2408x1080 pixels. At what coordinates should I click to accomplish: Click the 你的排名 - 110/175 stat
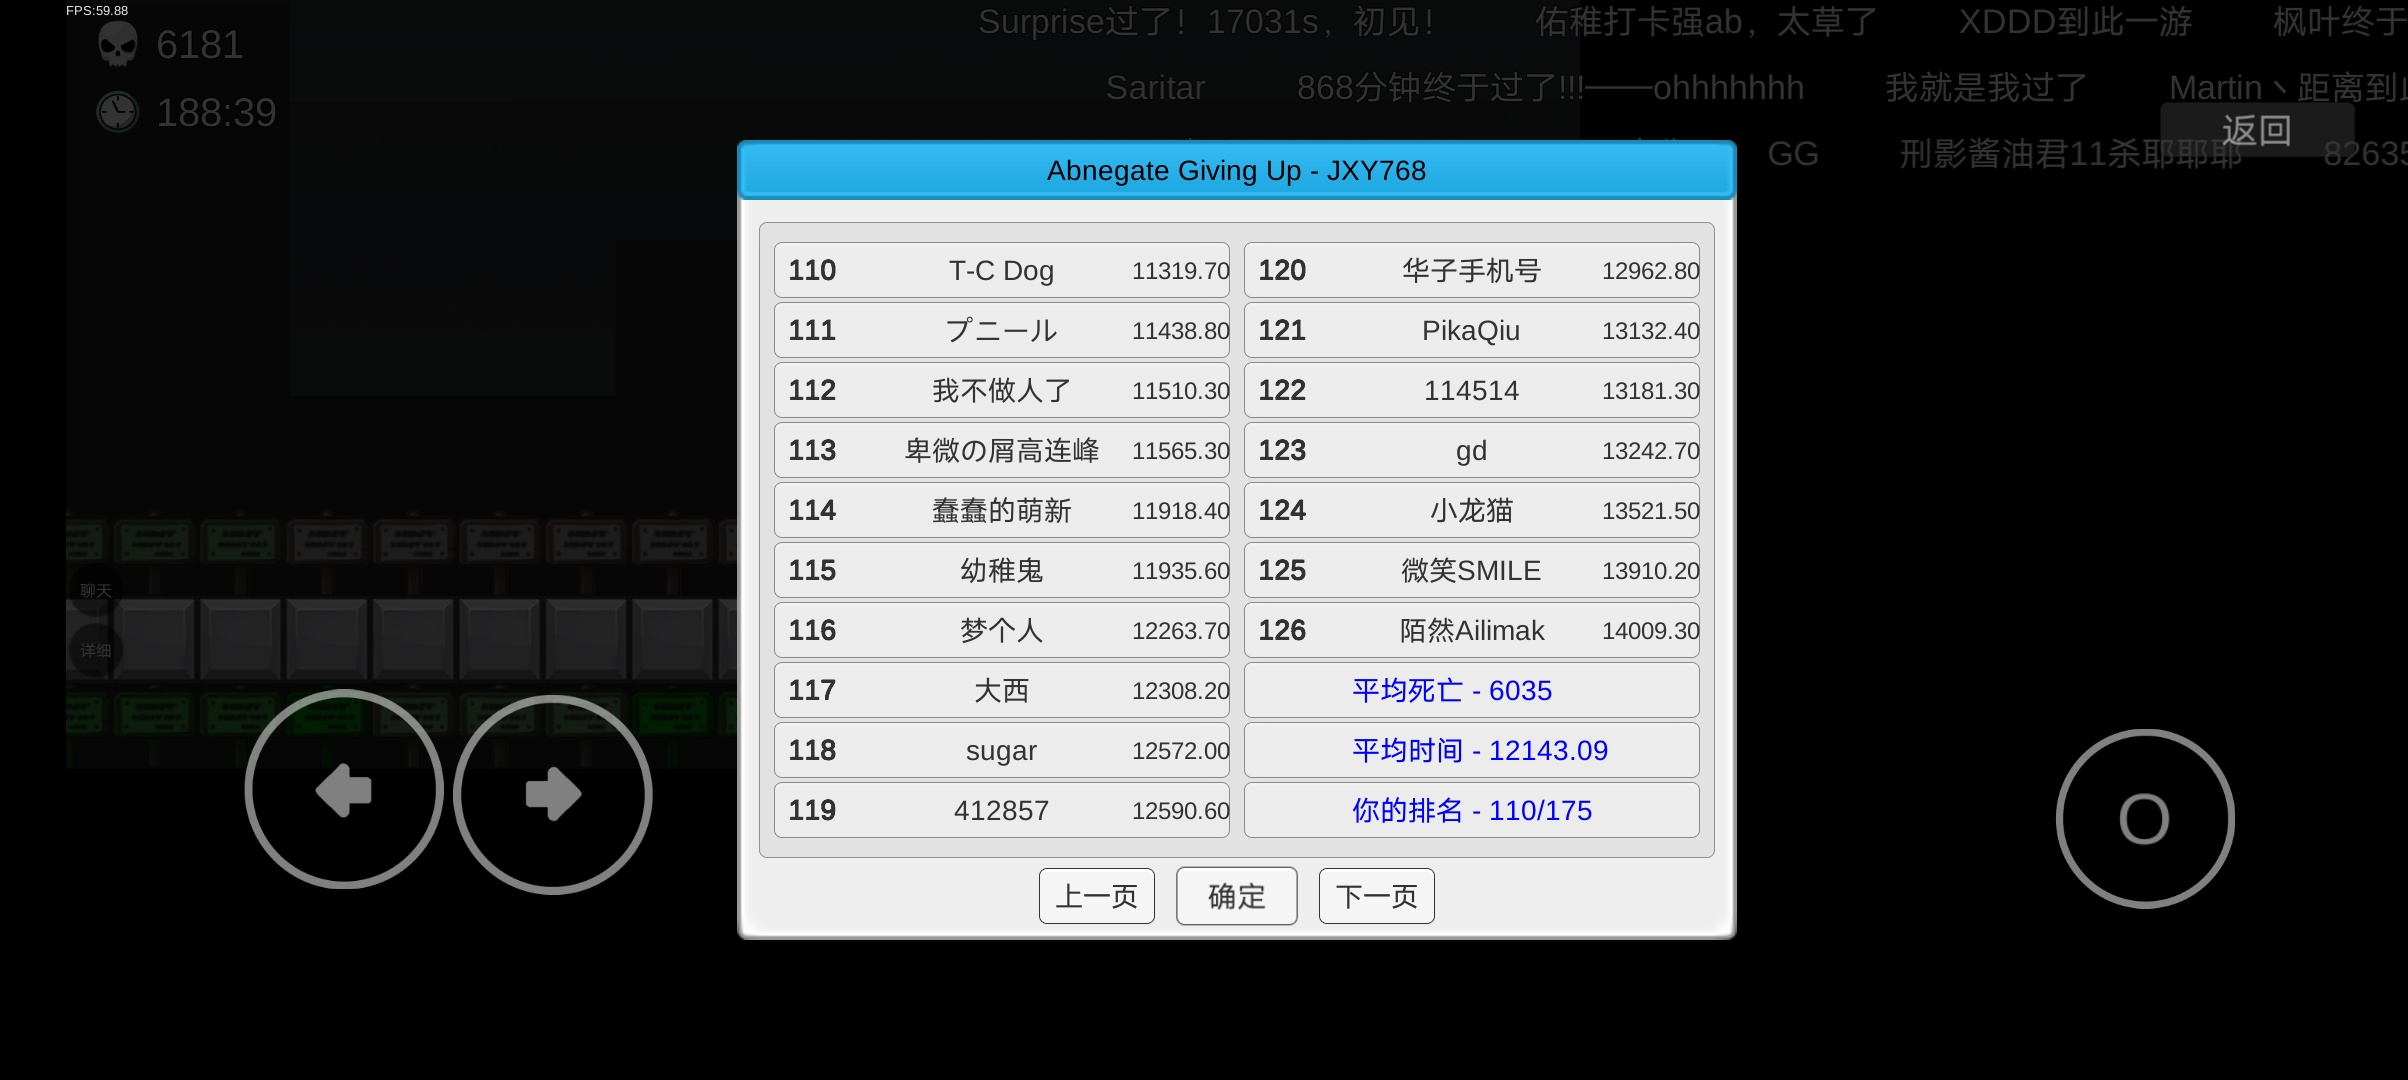[1472, 810]
